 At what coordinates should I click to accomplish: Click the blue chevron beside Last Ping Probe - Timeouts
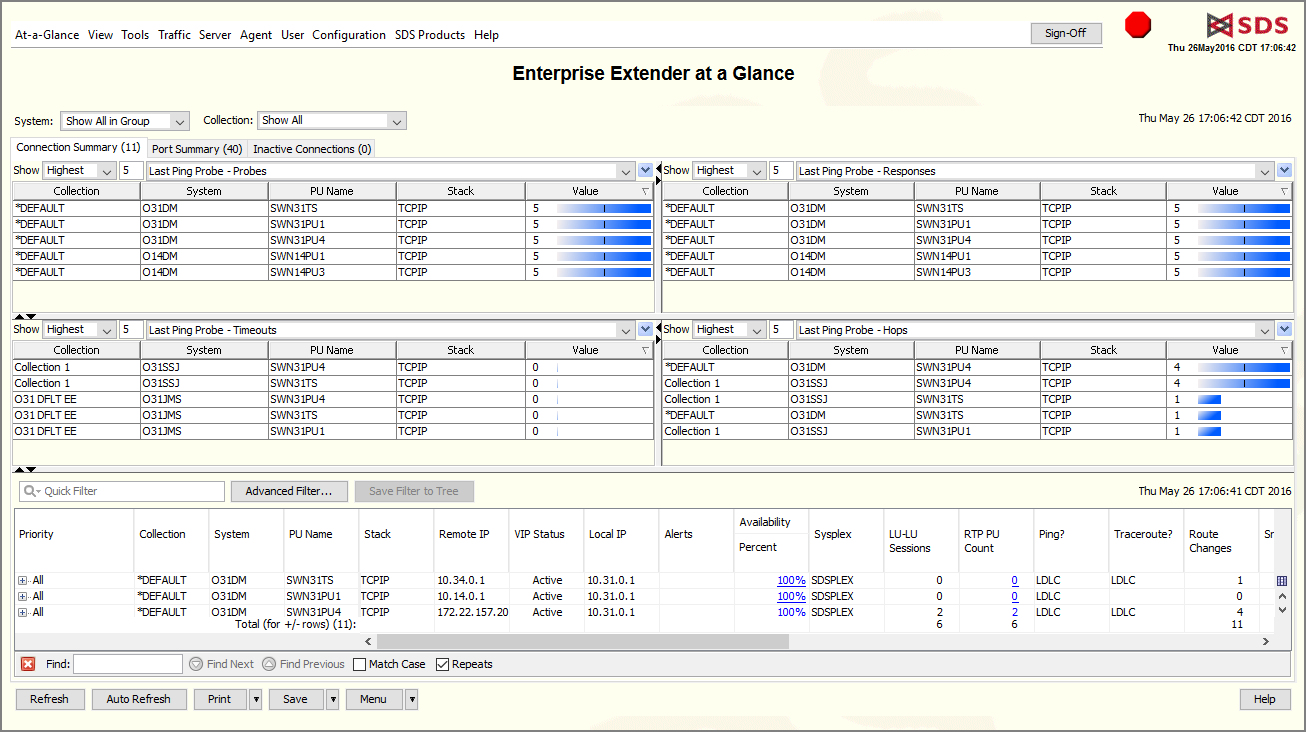pyautogui.click(x=645, y=329)
